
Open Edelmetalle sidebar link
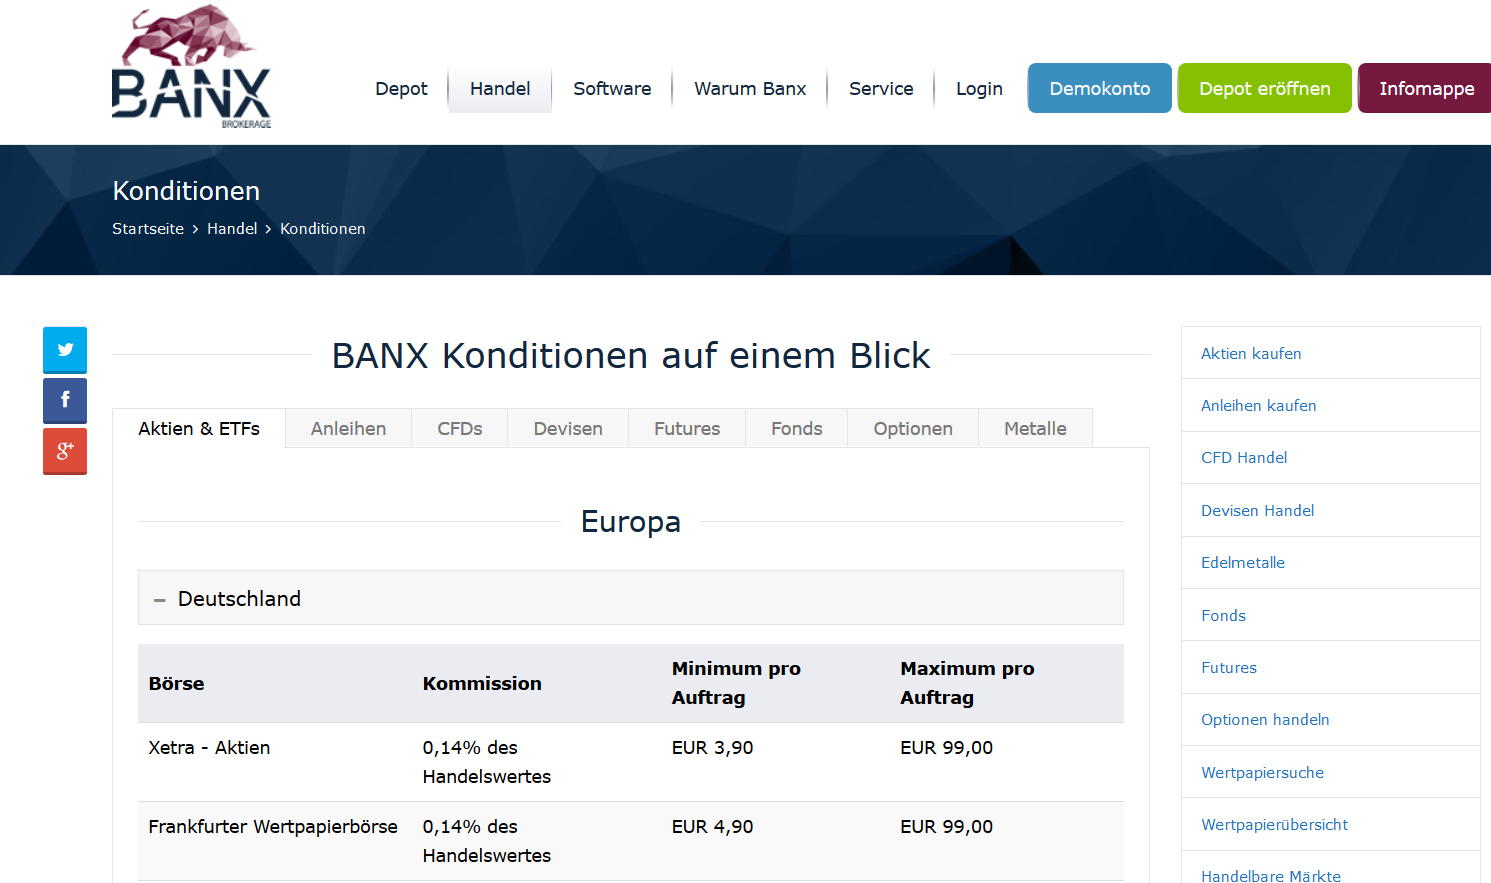(1243, 563)
